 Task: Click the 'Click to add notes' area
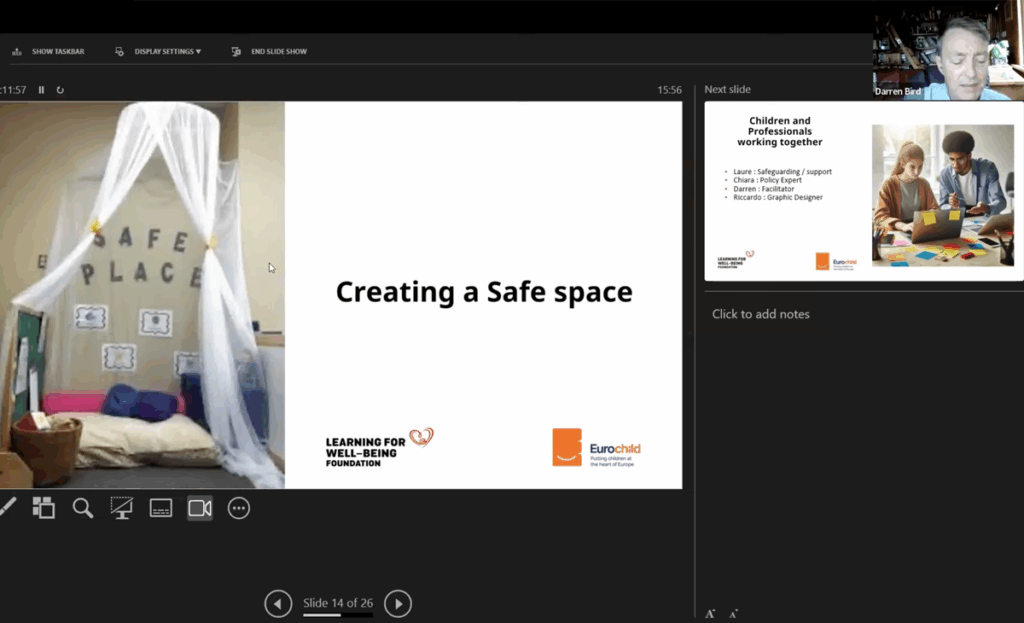761,314
